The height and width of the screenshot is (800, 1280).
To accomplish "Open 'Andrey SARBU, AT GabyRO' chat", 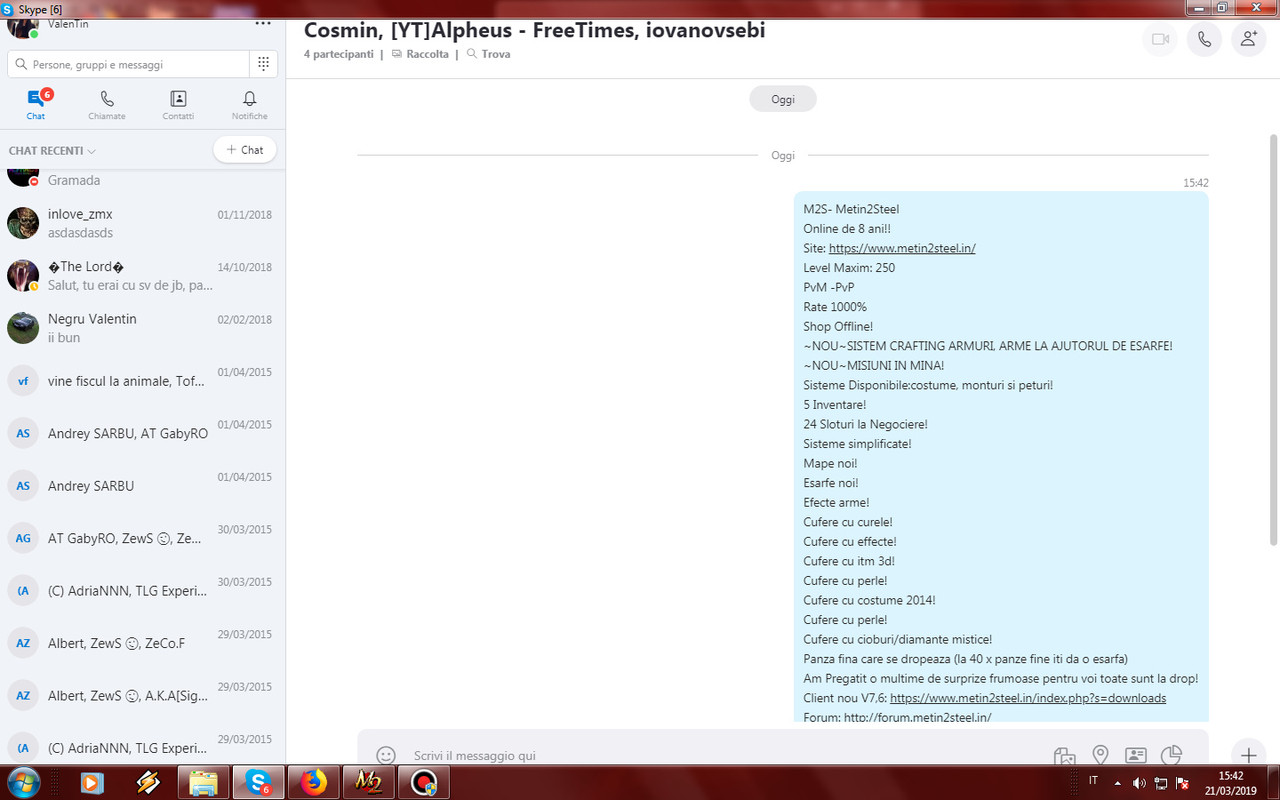I will [143, 433].
